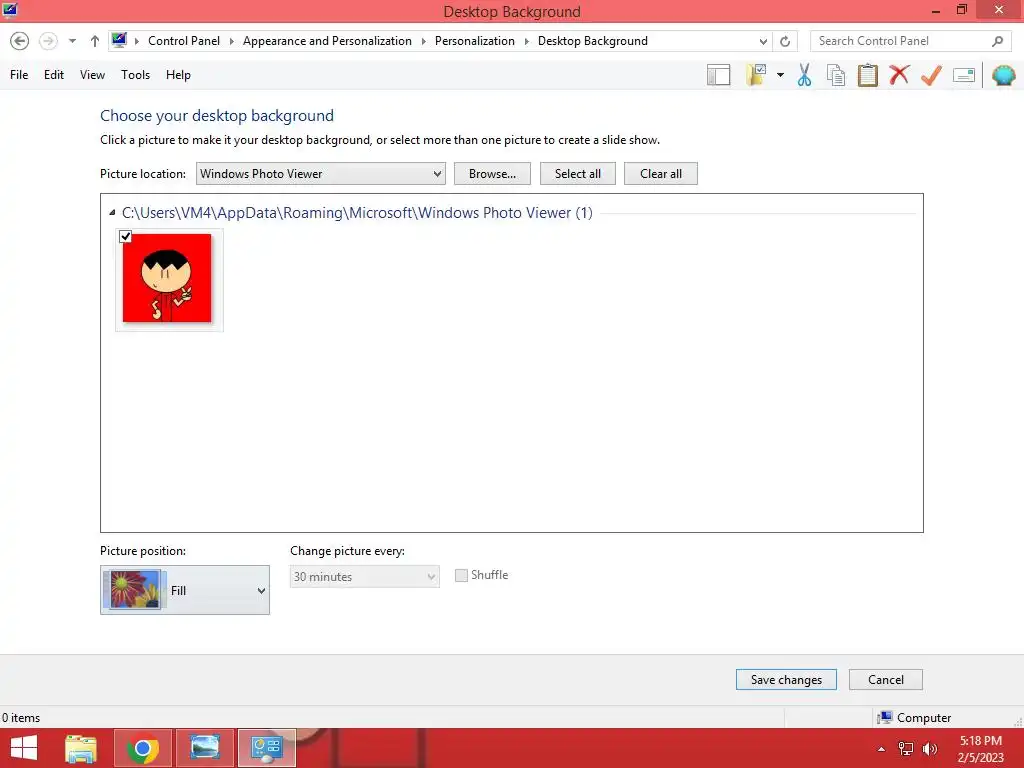Click the network tray icon

pyautogui.click(x=906, y=749)
